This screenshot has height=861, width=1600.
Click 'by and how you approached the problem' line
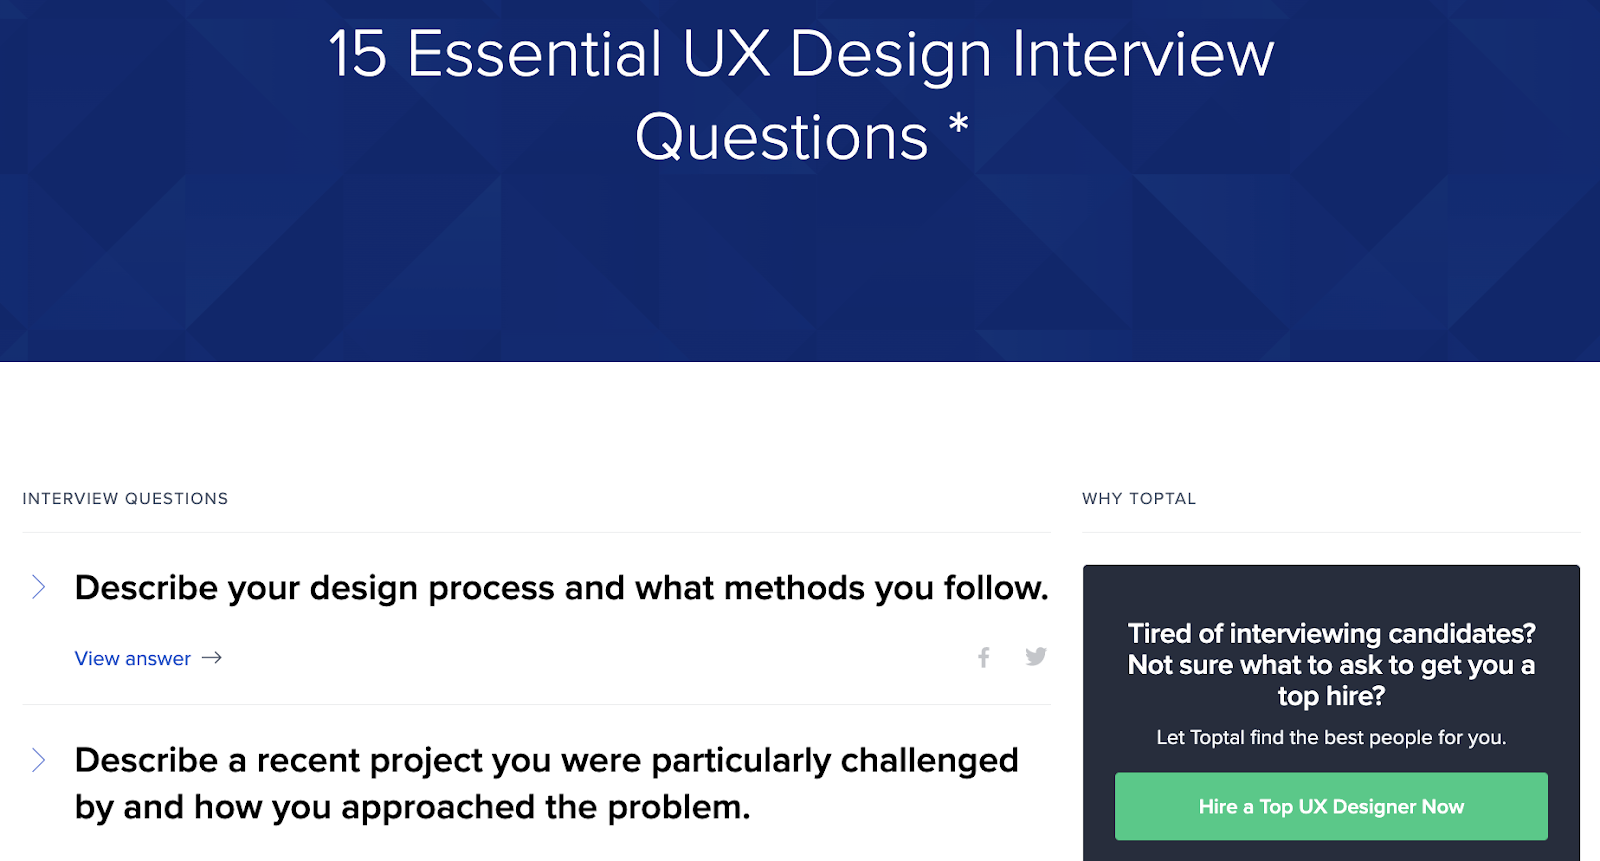[x=413, y=807]
